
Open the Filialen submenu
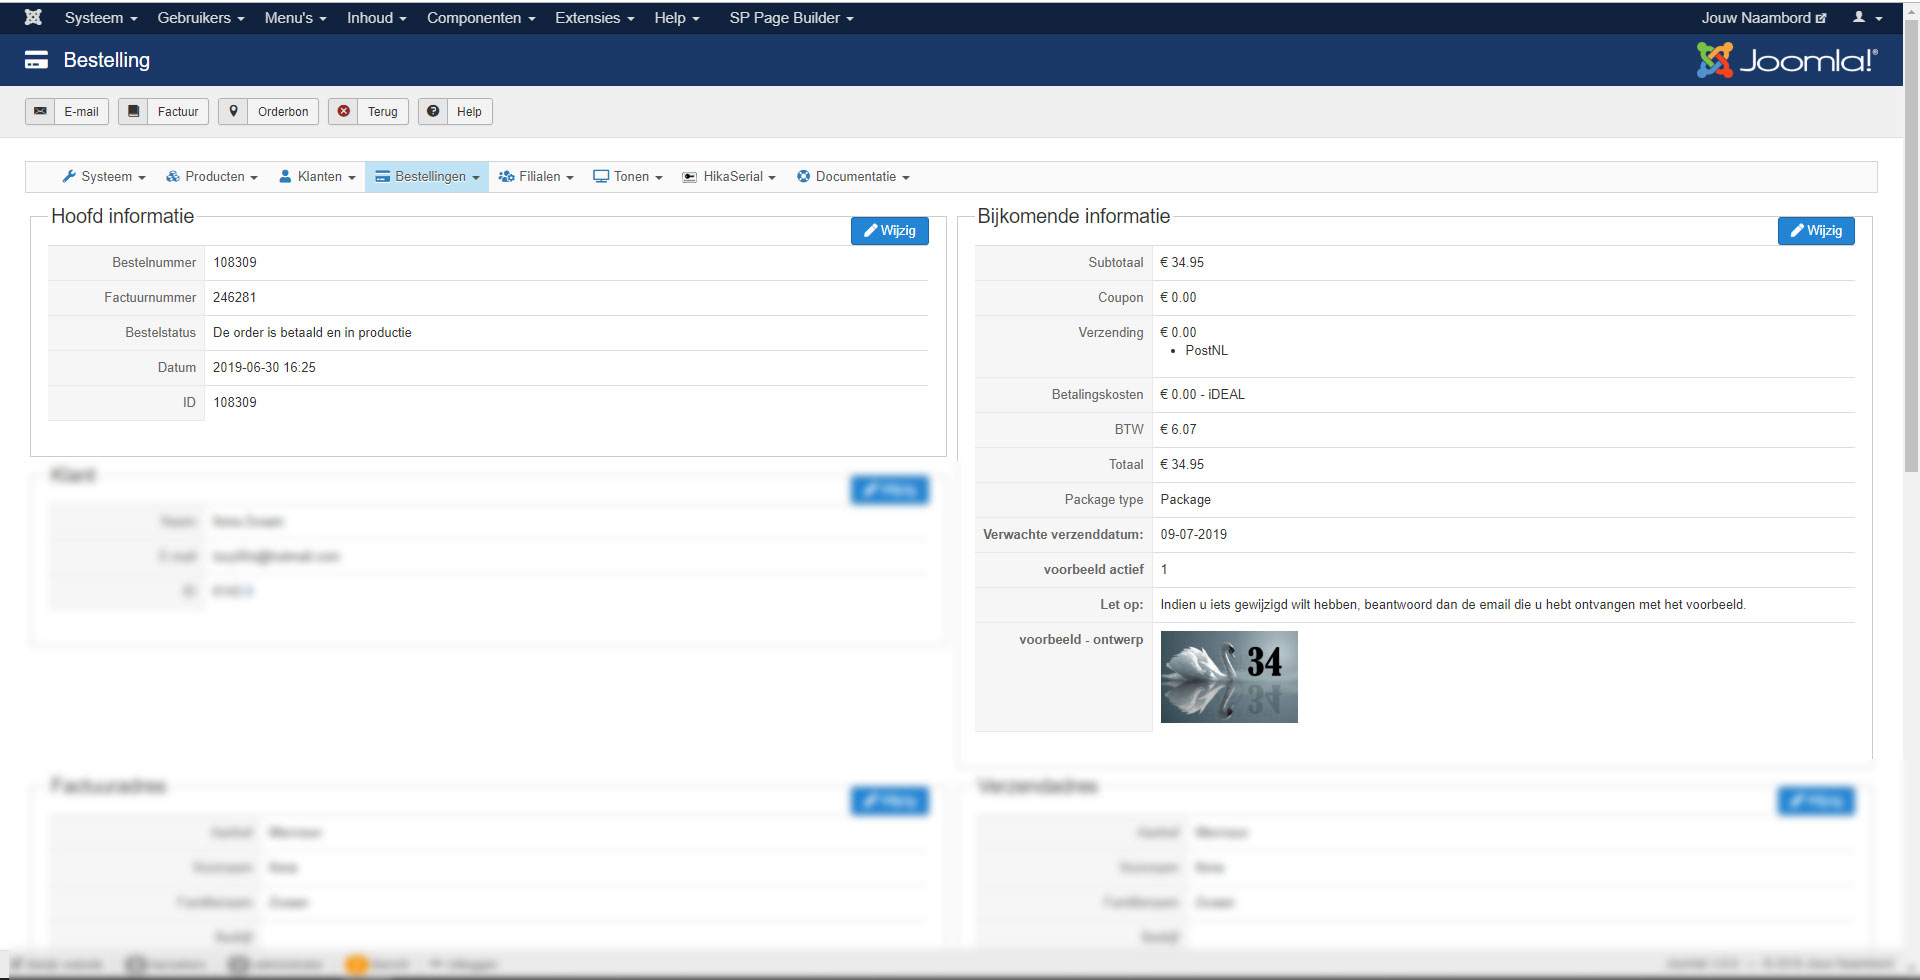536,177
